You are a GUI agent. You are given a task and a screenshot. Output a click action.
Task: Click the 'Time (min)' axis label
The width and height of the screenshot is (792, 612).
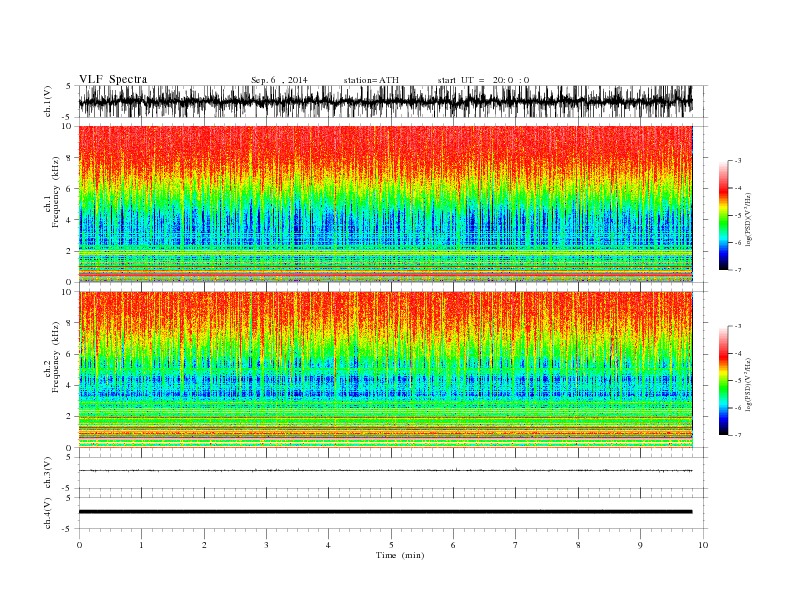[x=400, y=555]
